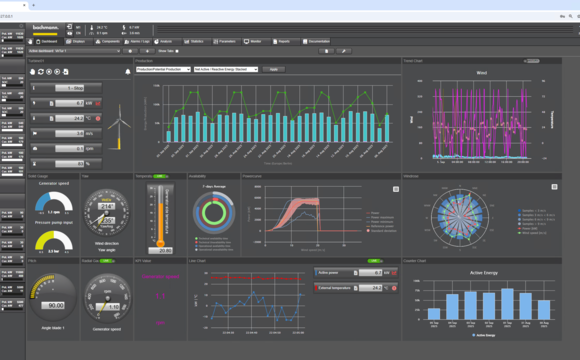Click the logout arrow icon in header
Screen dimensions: 580x360
click(x=70, y=27)
